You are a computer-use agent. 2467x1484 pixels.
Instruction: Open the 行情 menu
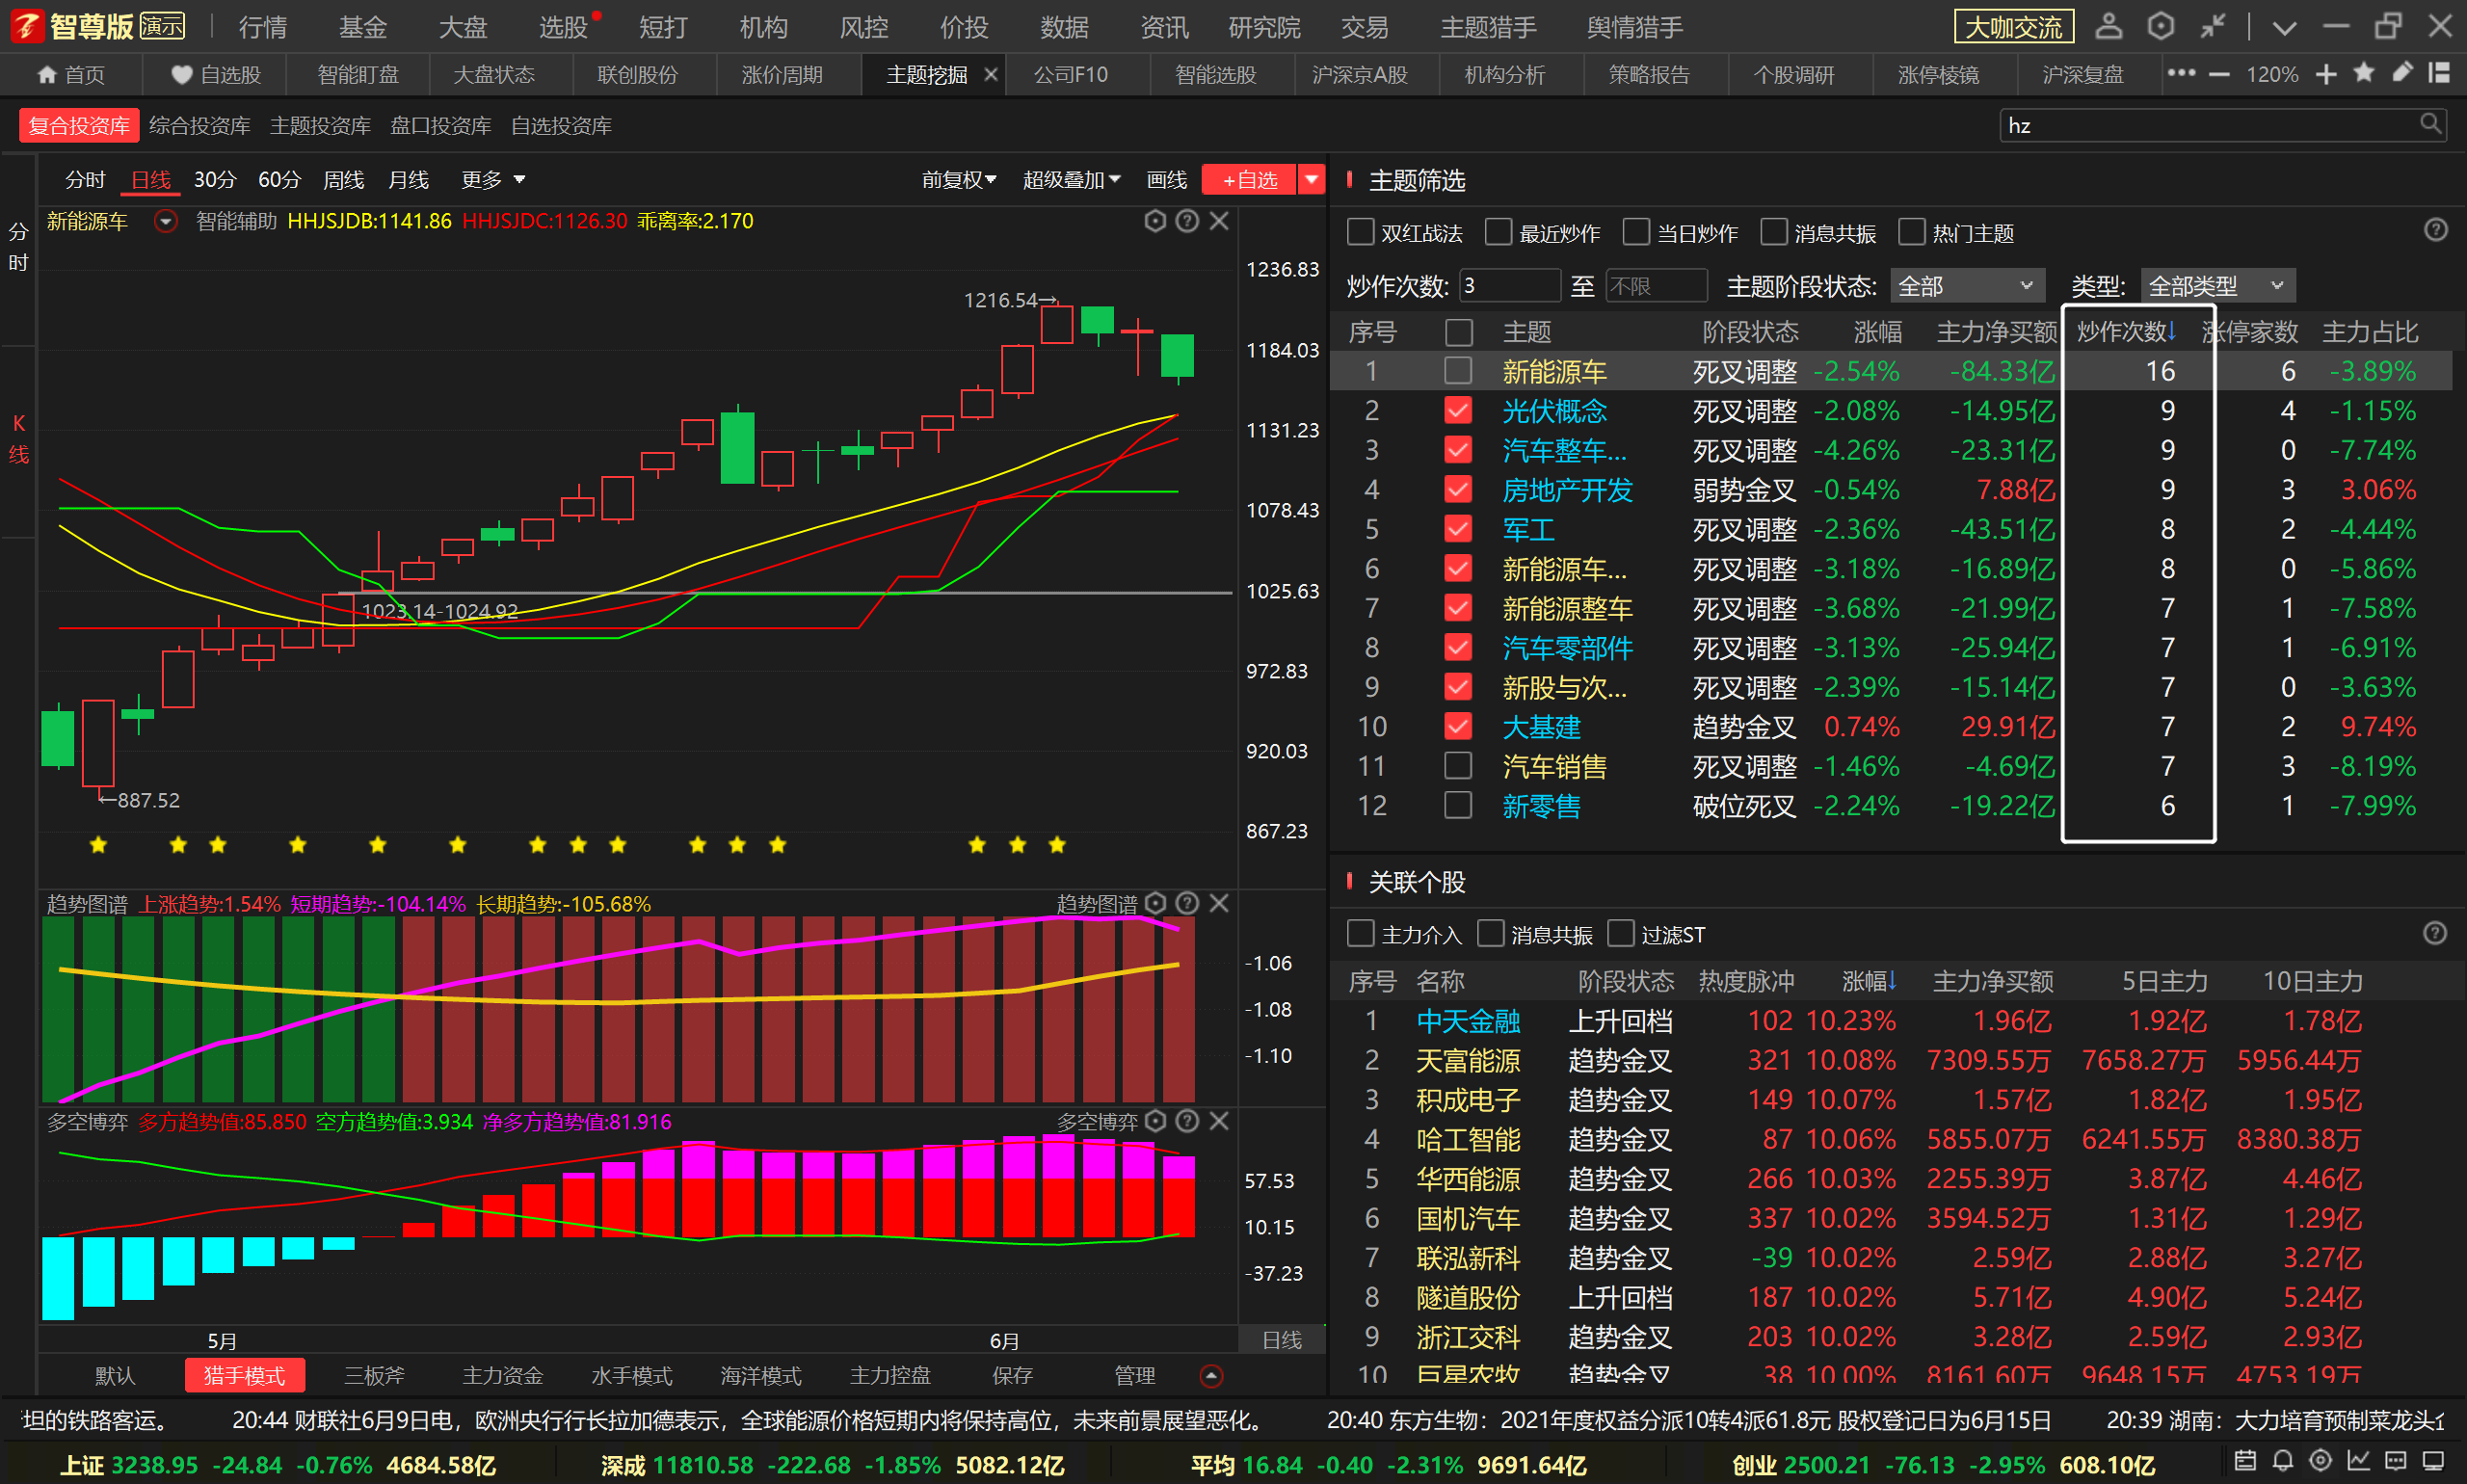pyautogui.click(x=263, y=27)
